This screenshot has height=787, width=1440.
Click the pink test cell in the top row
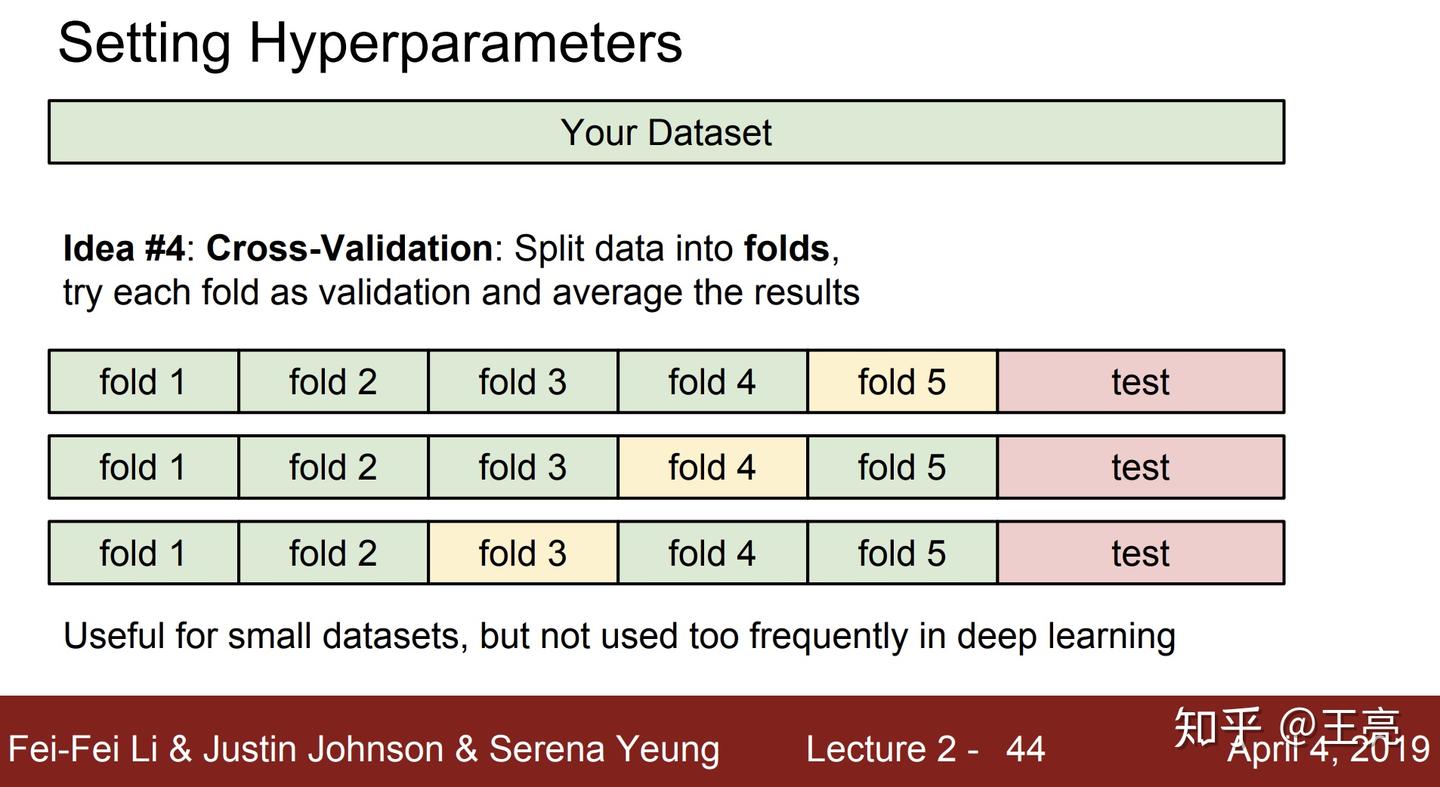pos(1140,382)
